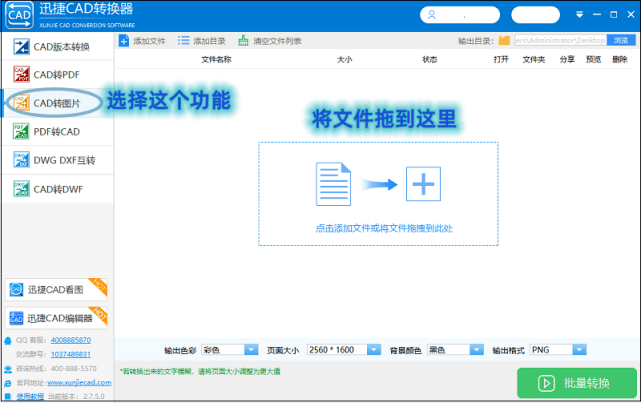Click the browser icon beside 官网地址

(x=8, y=383)
